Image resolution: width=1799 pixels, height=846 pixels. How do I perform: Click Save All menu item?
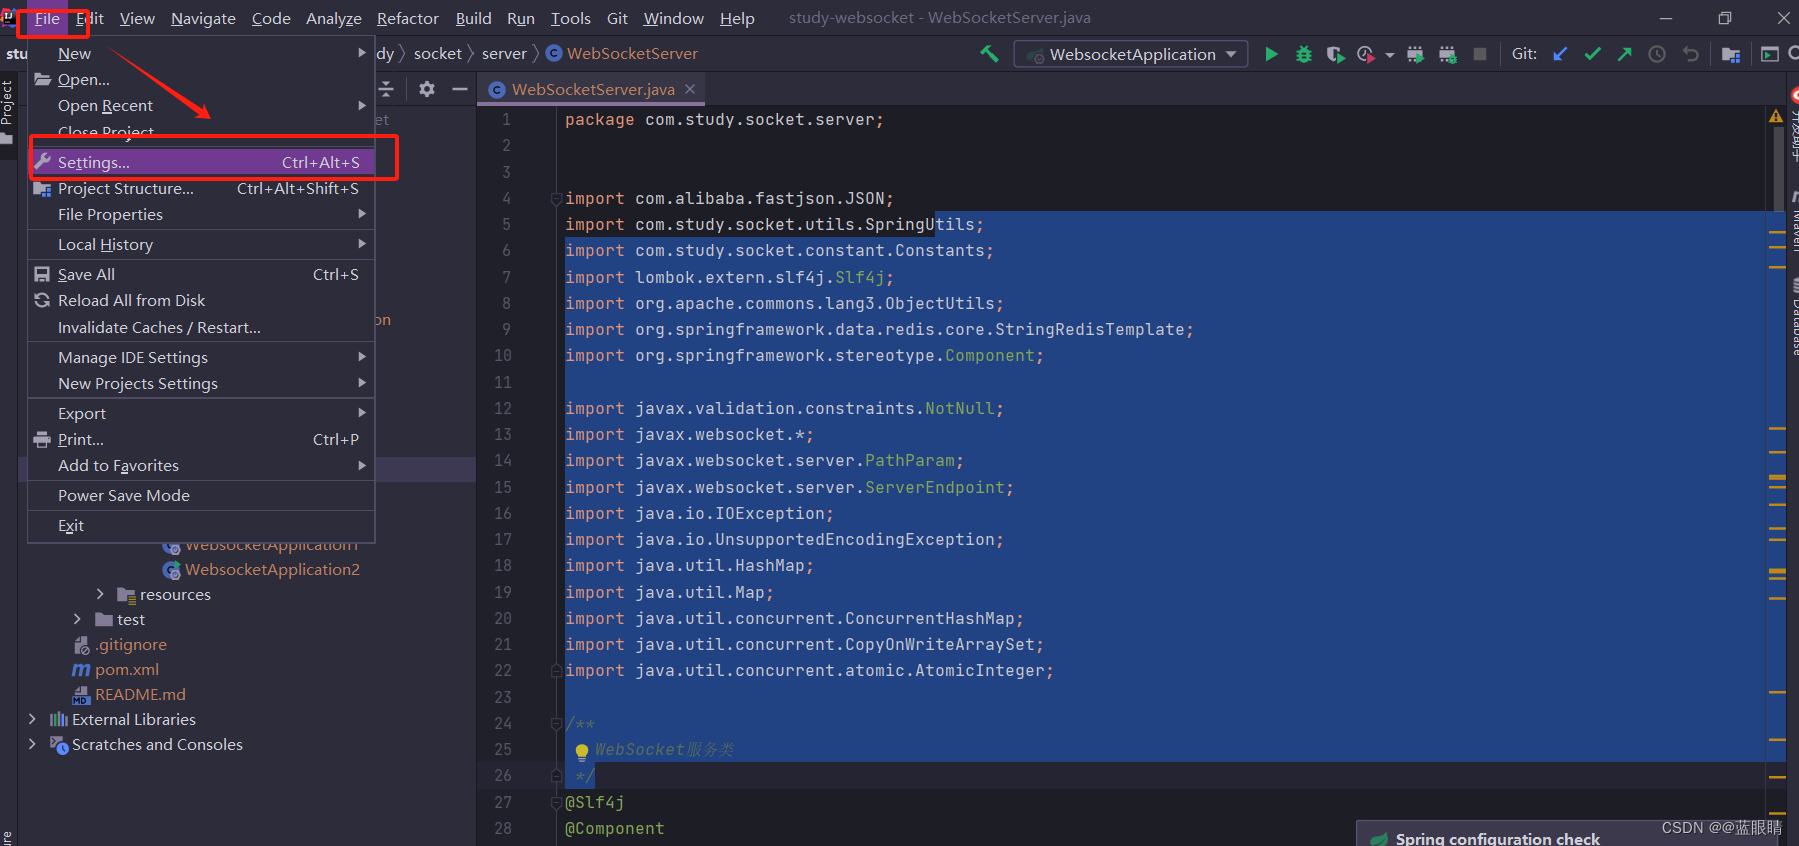[x=201, y=274]
